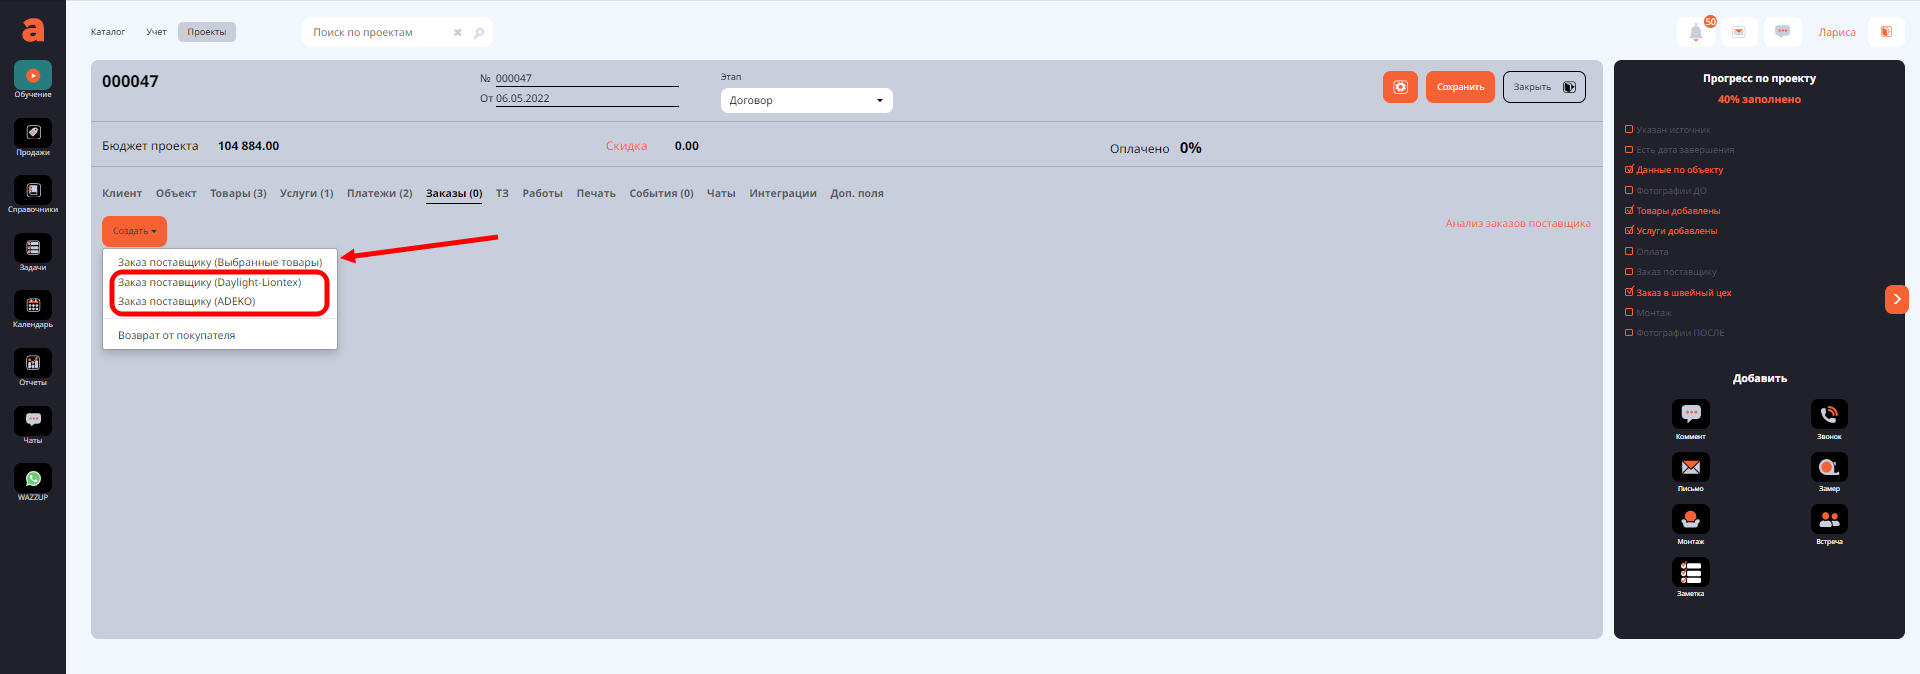
Task: Toggle the Указан источник checkbox
Action: [x=1629, y=130]
